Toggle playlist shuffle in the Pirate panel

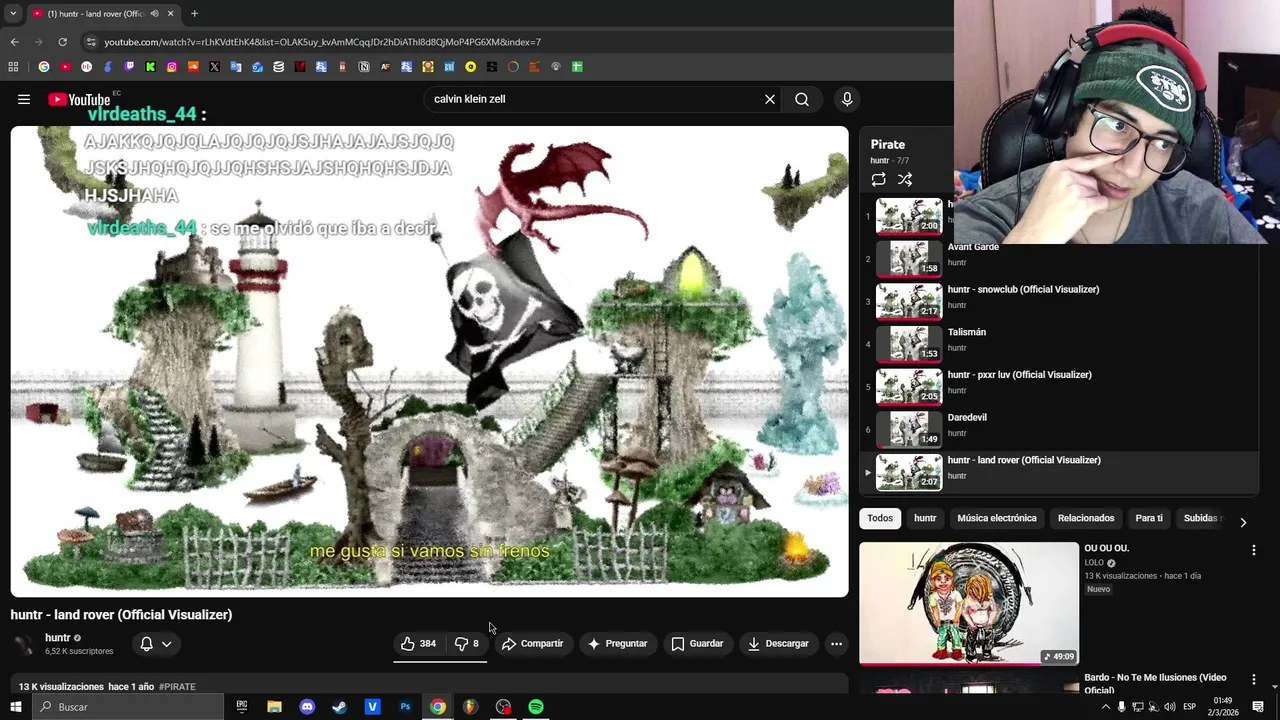(905, 180)
